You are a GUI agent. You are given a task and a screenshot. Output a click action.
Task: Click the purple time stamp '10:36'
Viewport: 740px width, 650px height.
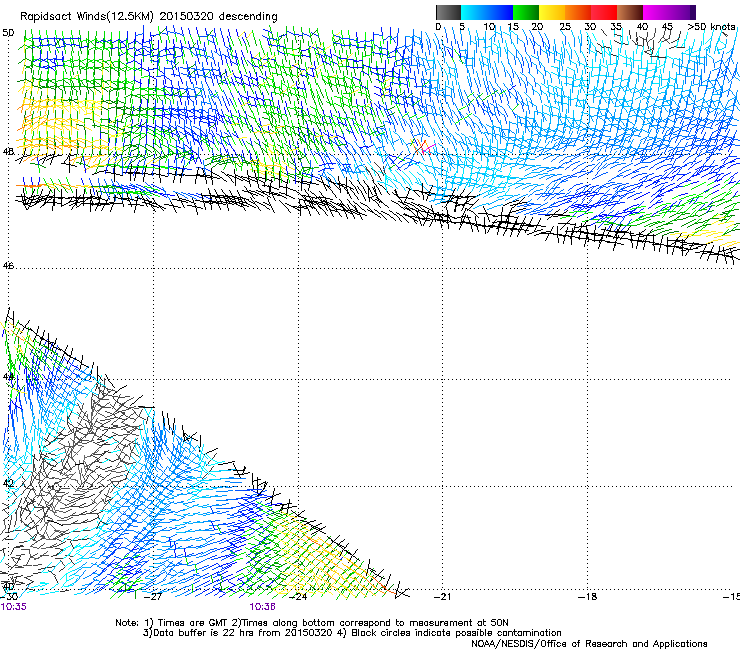point(262,607)
